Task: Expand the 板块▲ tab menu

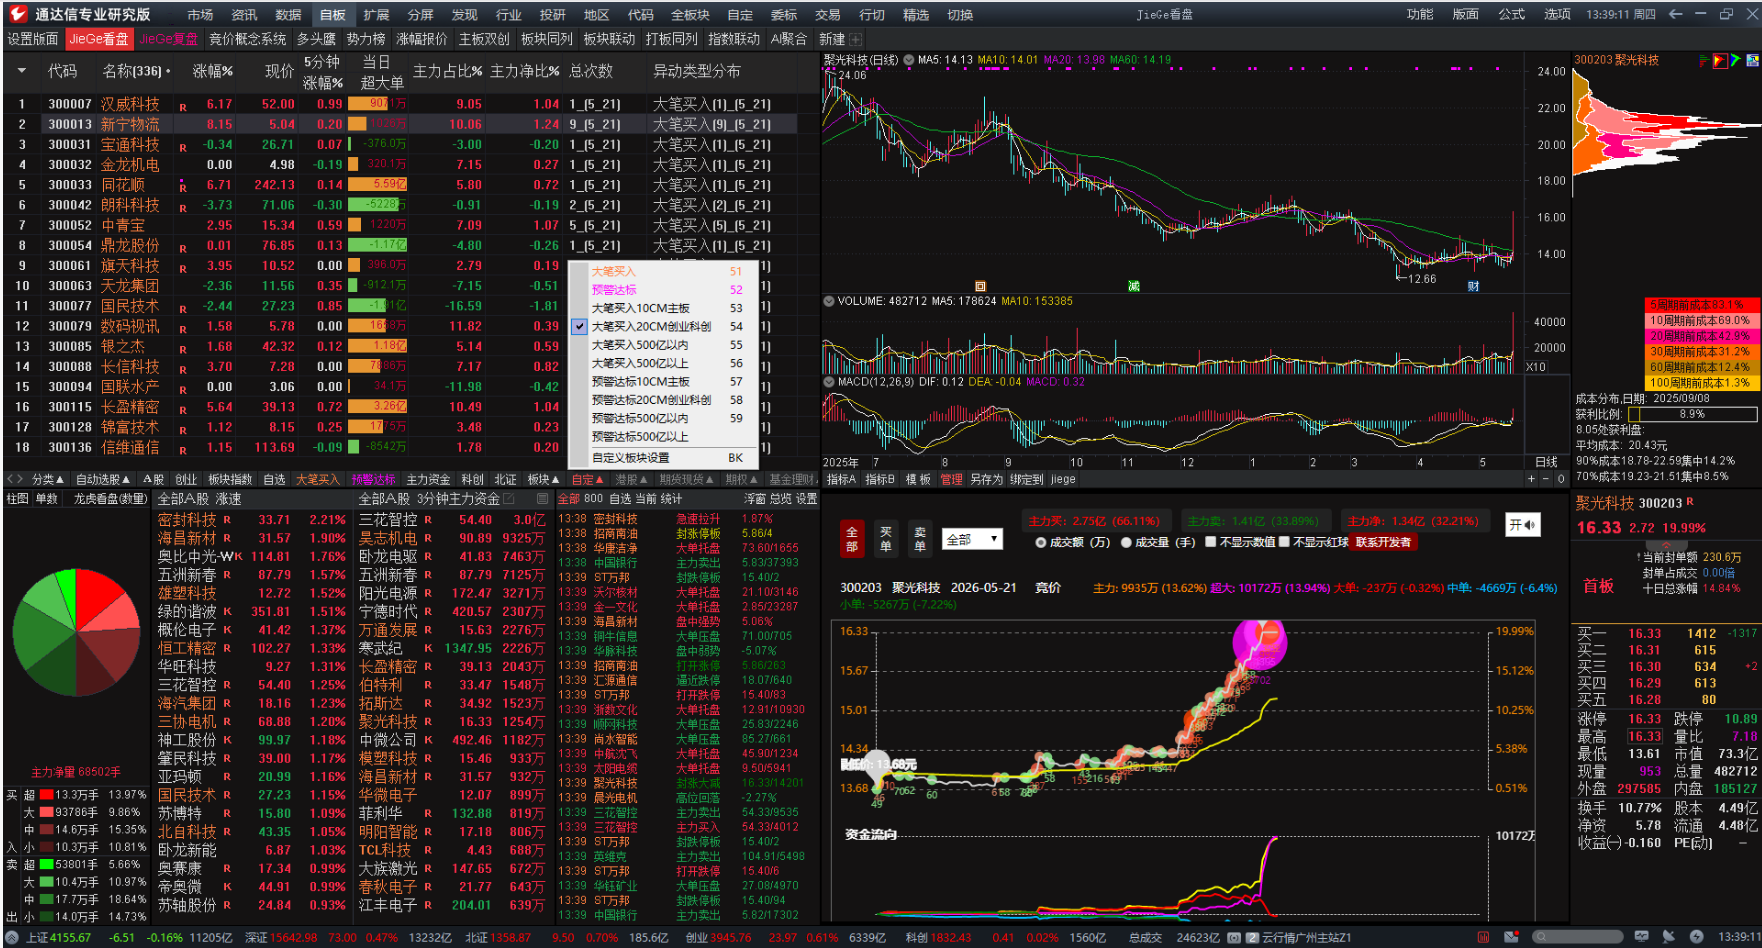Action: coord(544,479)
